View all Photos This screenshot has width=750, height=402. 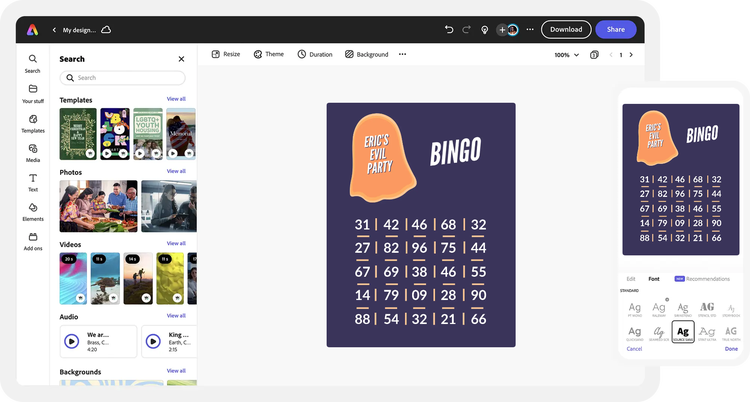(176, 171)
